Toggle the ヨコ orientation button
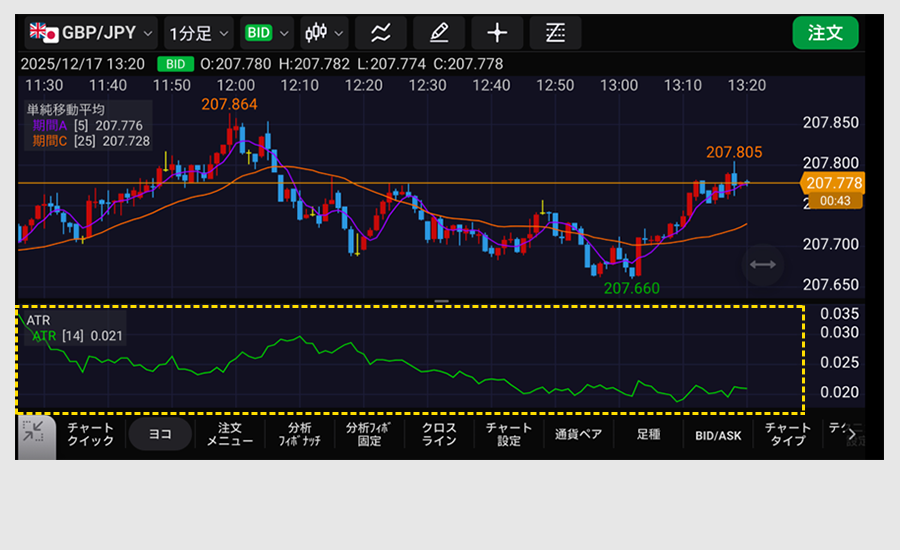900x550 pixels. (160, 435)
